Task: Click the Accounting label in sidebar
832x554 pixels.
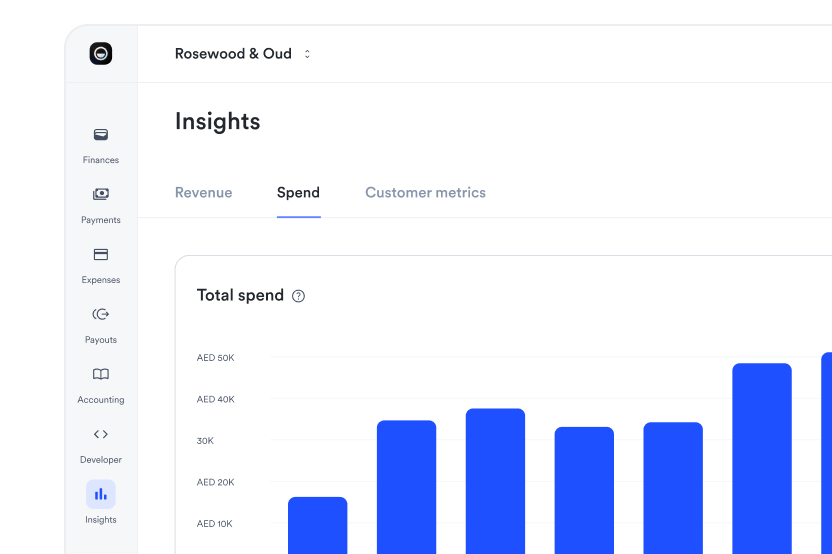Action: click(101, 400)
